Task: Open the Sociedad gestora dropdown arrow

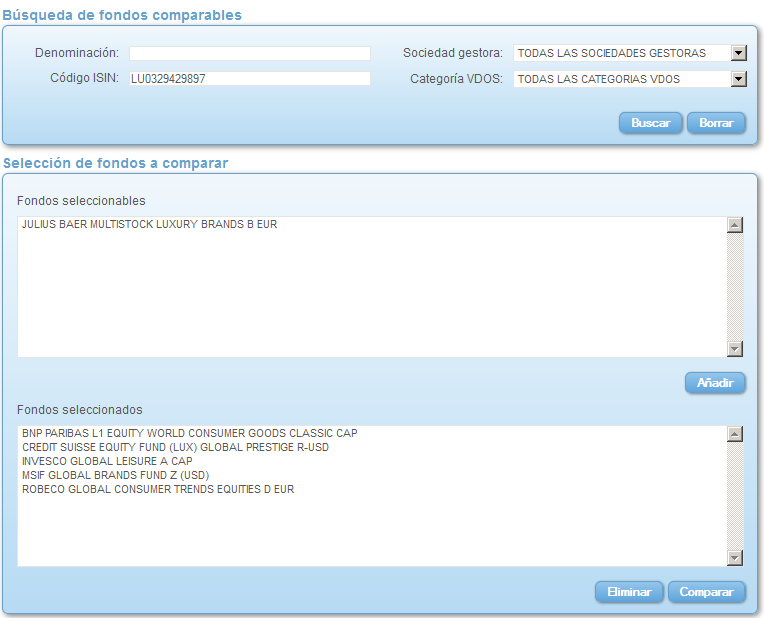Action: point(739,53)
